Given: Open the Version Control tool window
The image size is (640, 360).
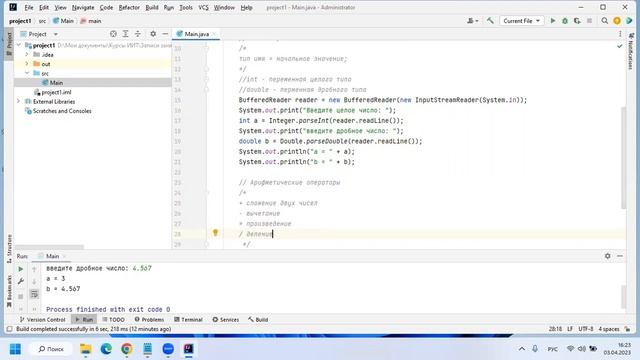Looking at the screenshot, I should (x=42, y=320).
